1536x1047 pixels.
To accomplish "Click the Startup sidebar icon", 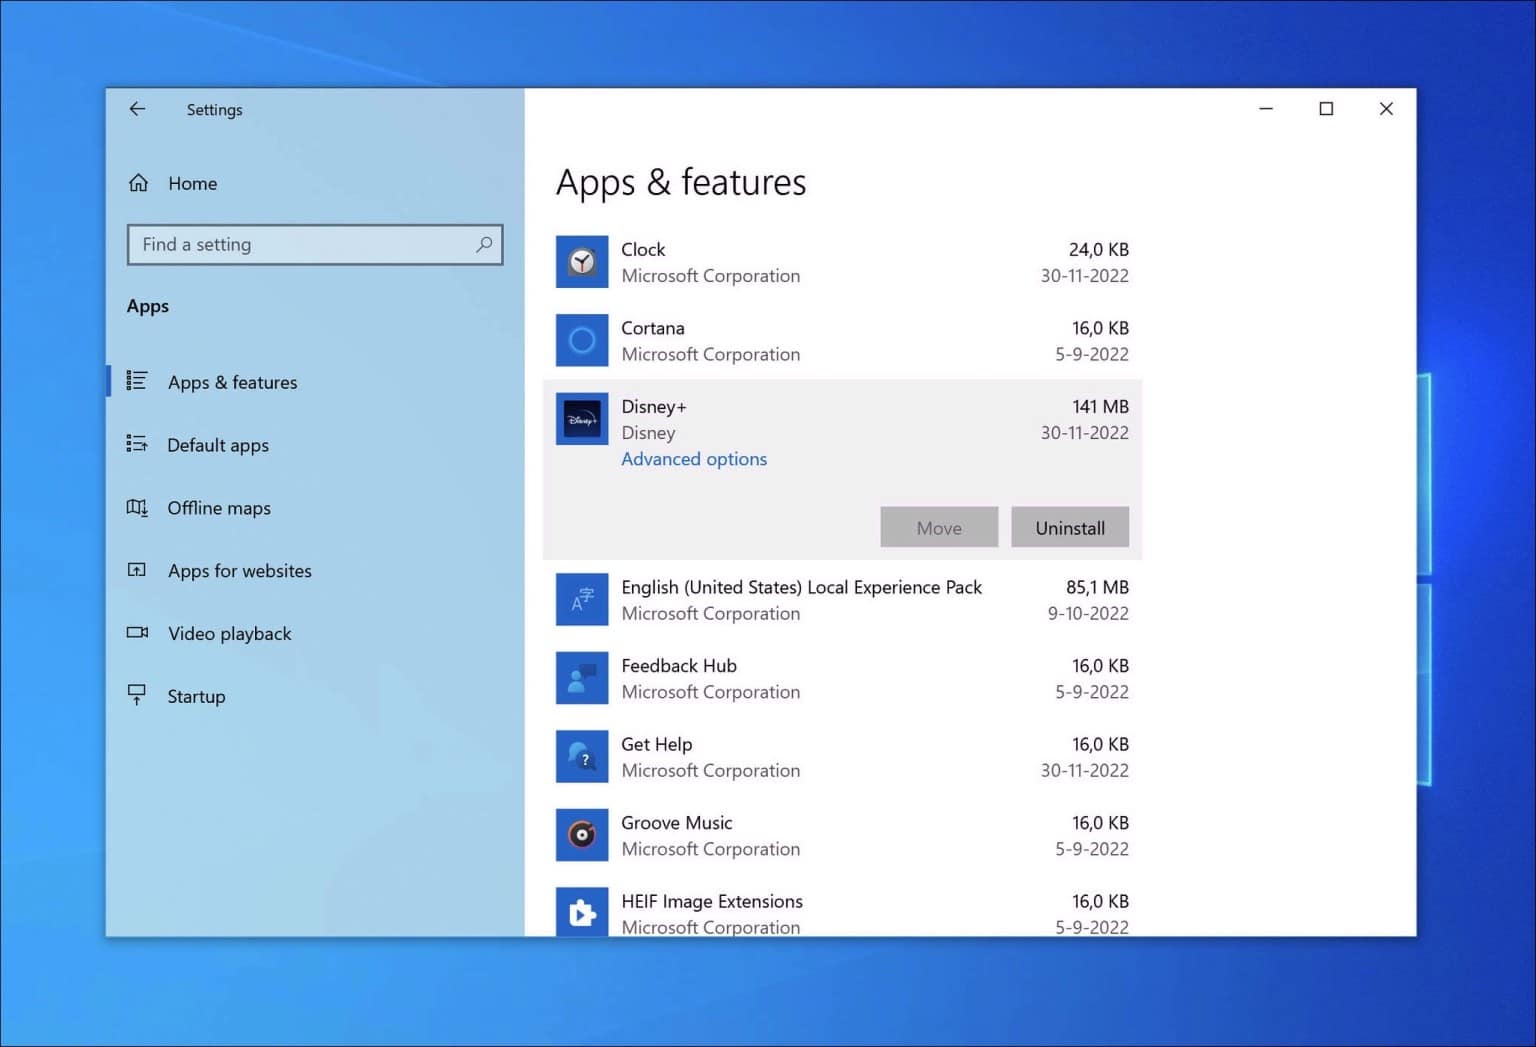I will 137,695.
